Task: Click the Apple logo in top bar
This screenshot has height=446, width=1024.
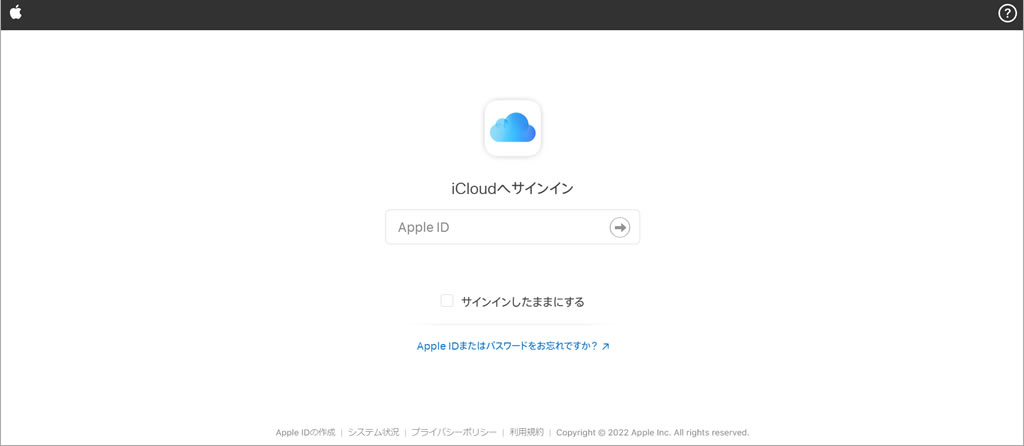Action: 15,13
